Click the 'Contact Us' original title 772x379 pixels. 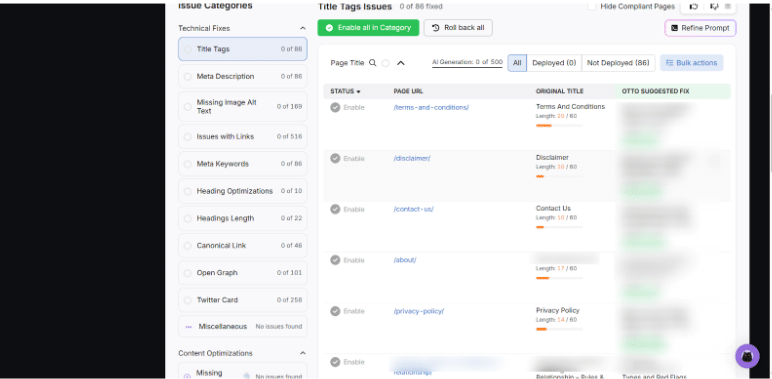pos(553,208)
